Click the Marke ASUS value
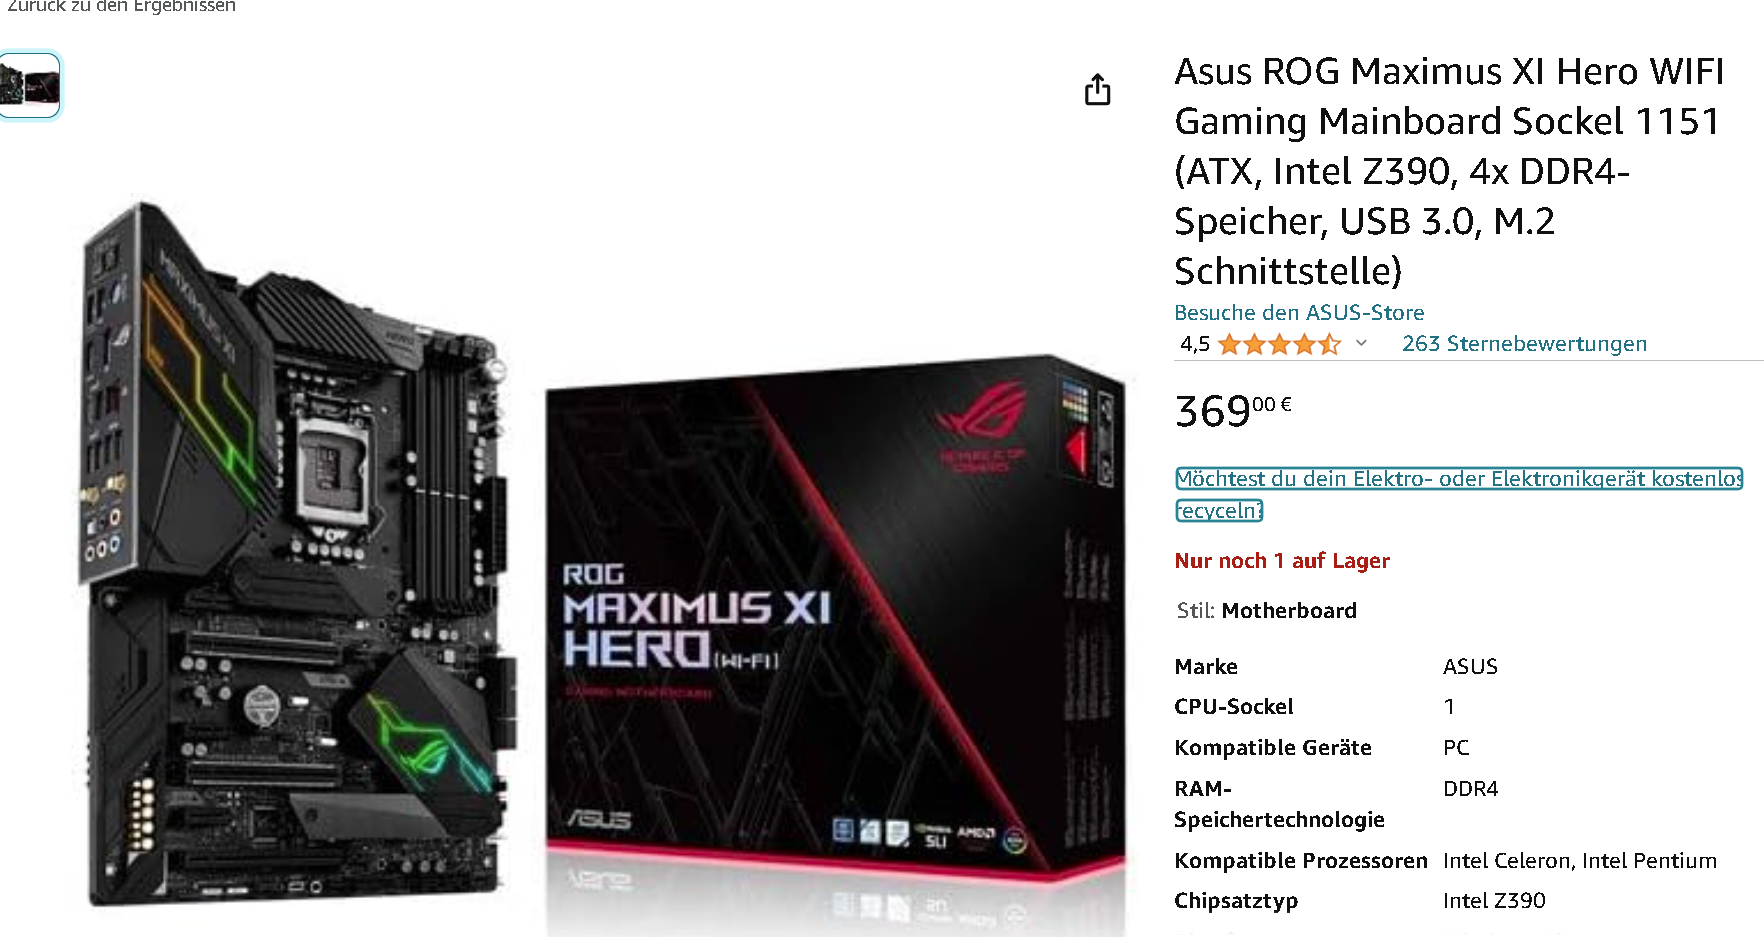Viewport: 1764px width, 937px height. tap(1470, 666)
